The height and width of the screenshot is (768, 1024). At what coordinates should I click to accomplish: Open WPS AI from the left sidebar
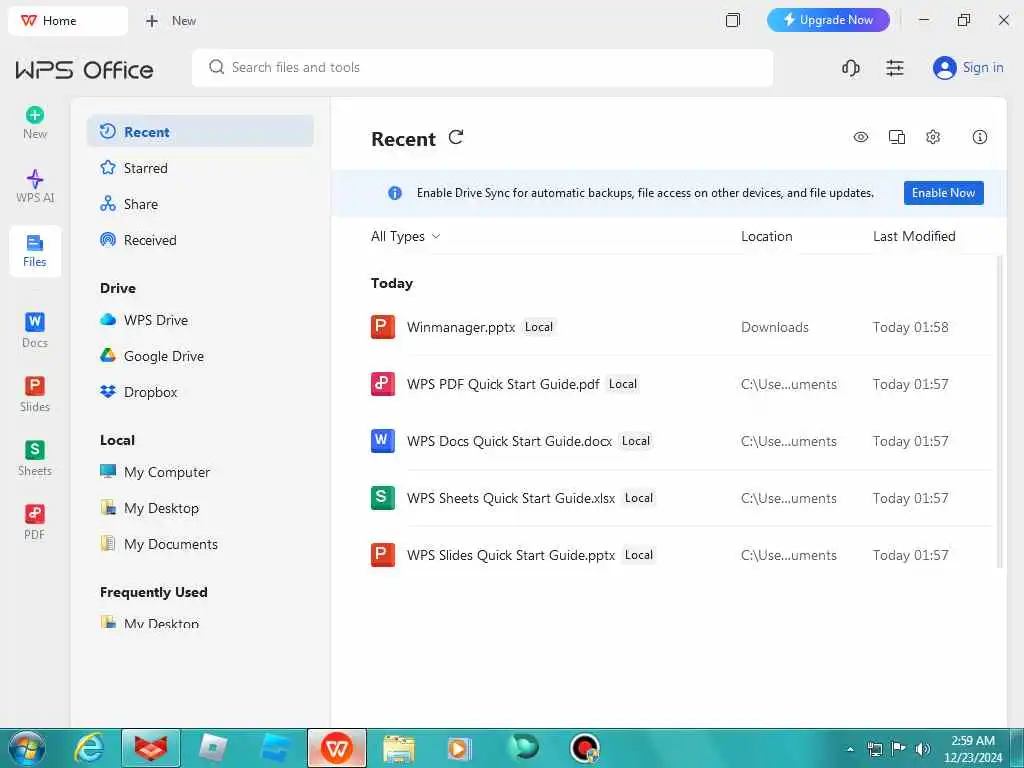tap(35, 186)
